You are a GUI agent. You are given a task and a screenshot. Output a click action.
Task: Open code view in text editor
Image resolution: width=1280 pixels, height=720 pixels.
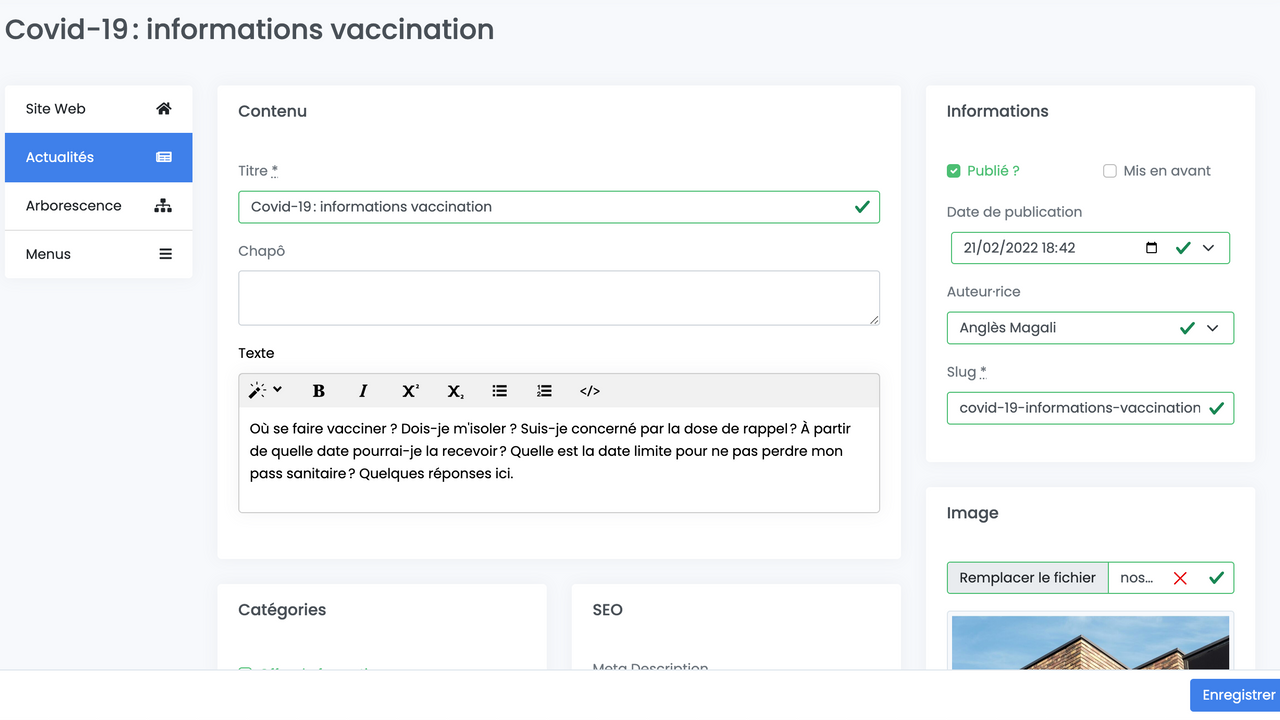pyautogui.click(x=590, y=391)
